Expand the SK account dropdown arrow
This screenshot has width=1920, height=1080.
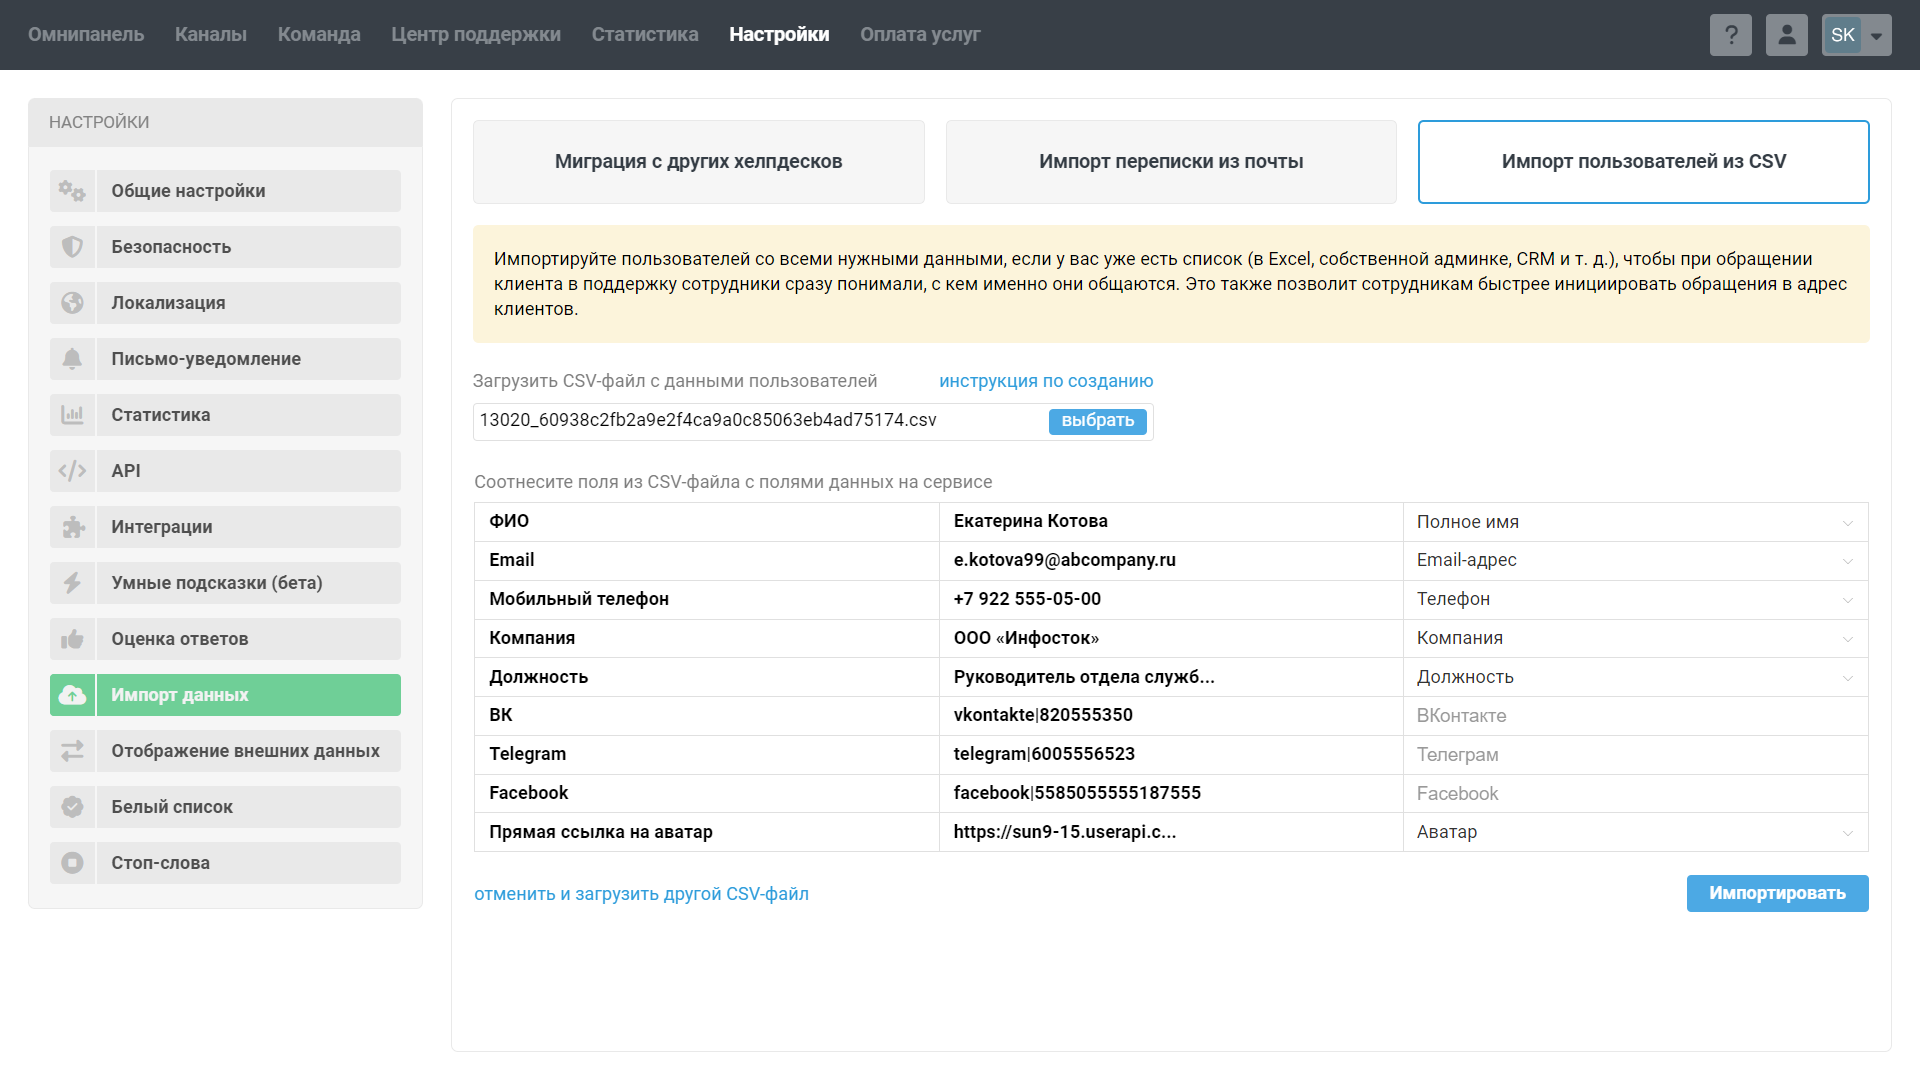[1877, 36]
